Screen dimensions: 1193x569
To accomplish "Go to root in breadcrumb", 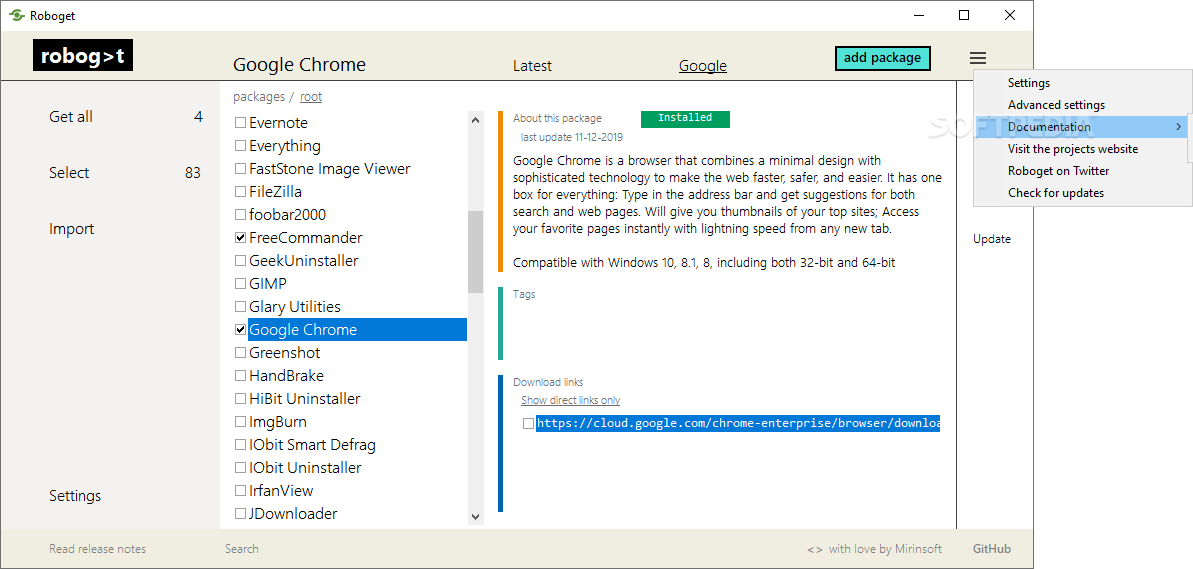I will click(310, 97).
